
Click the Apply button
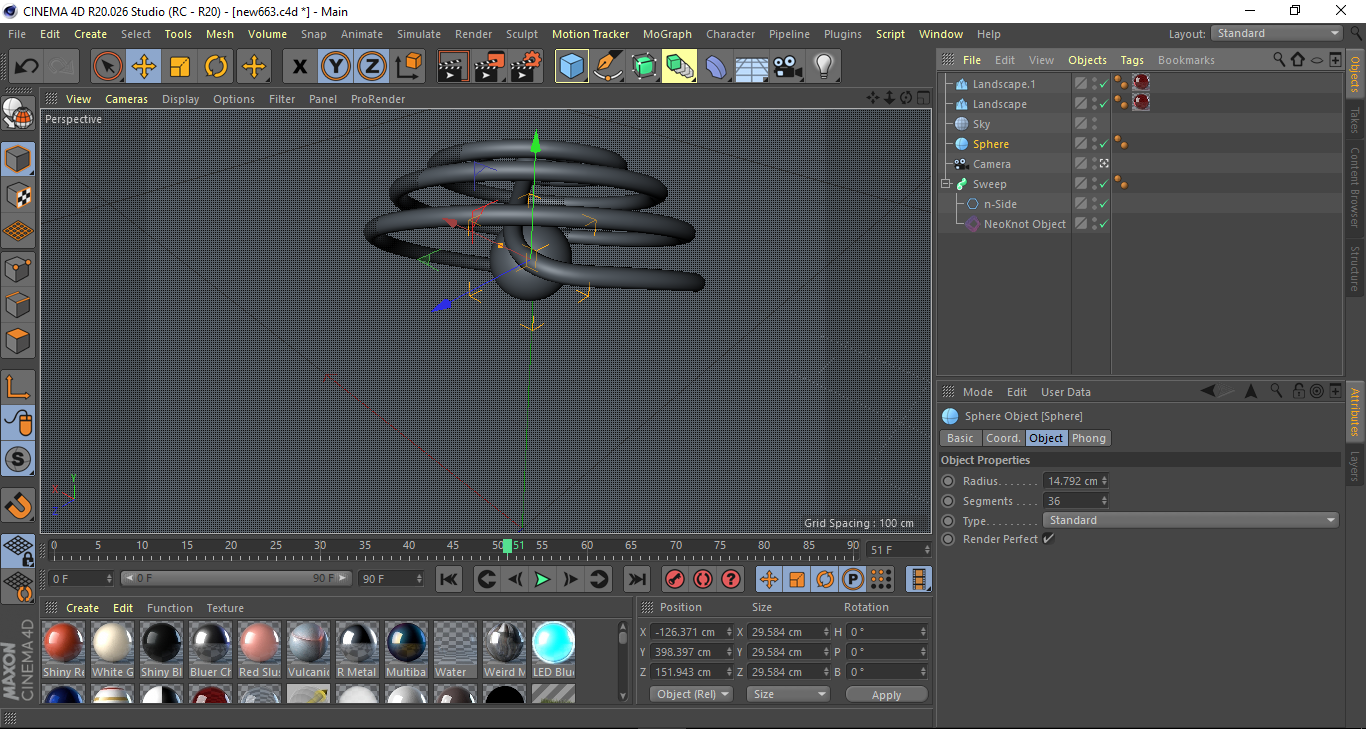point(886,694)
